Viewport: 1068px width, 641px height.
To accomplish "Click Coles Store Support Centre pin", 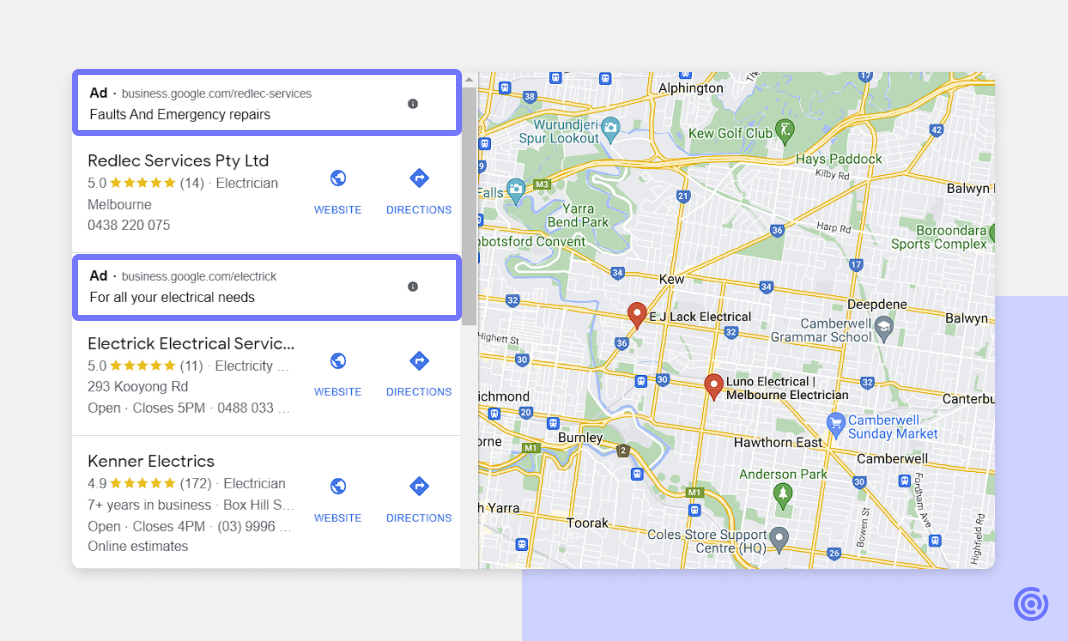I will [x=779, y=540].
